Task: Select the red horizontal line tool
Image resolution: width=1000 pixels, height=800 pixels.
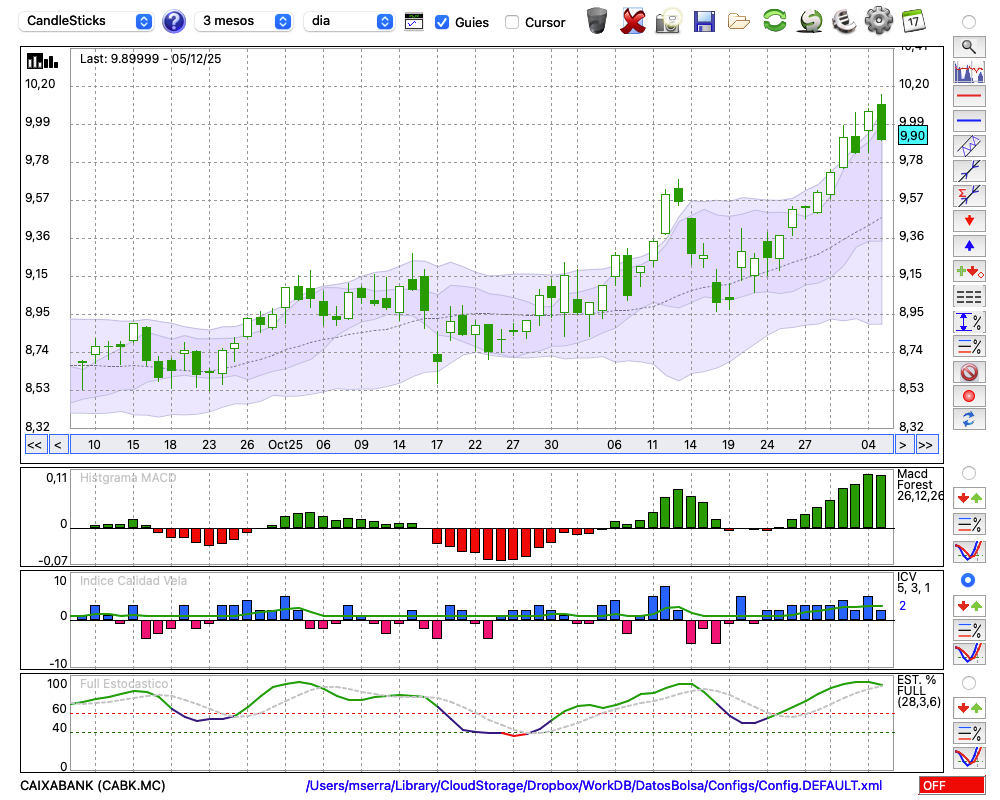Action: 969,96
